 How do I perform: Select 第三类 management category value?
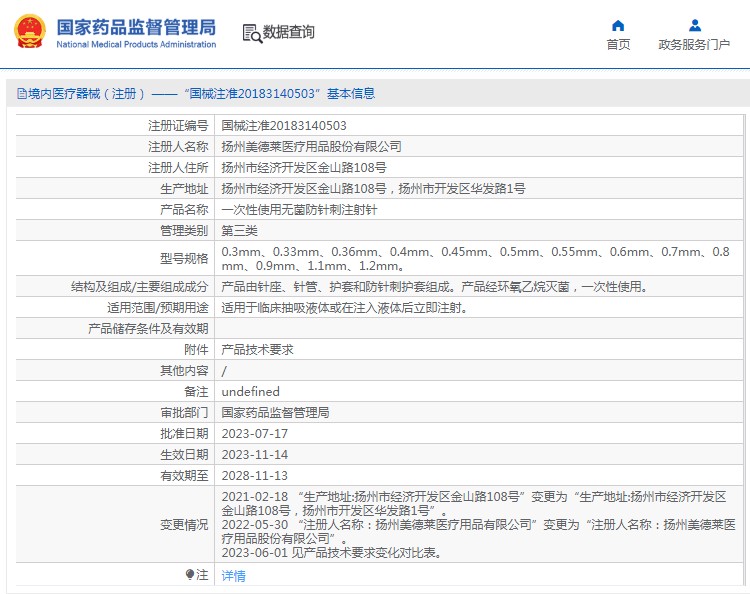[x=239, y=231]
